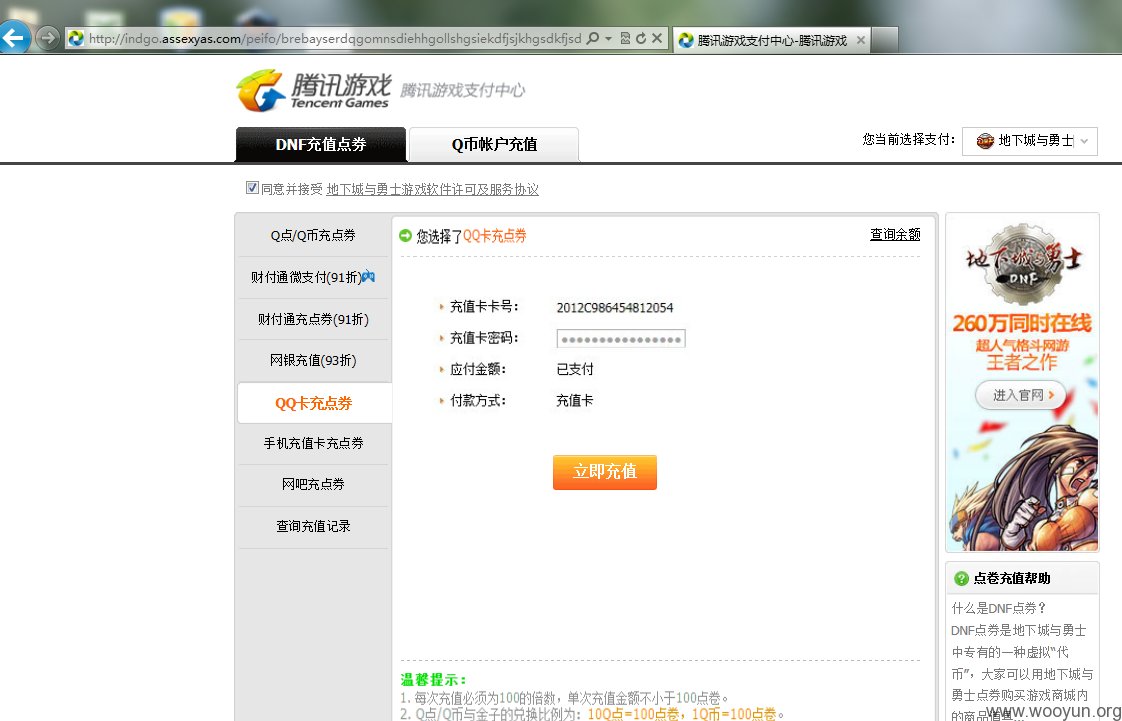Switch to Q币帐户充值 tab
1122x721 pixels.
[x=494, y=144]
